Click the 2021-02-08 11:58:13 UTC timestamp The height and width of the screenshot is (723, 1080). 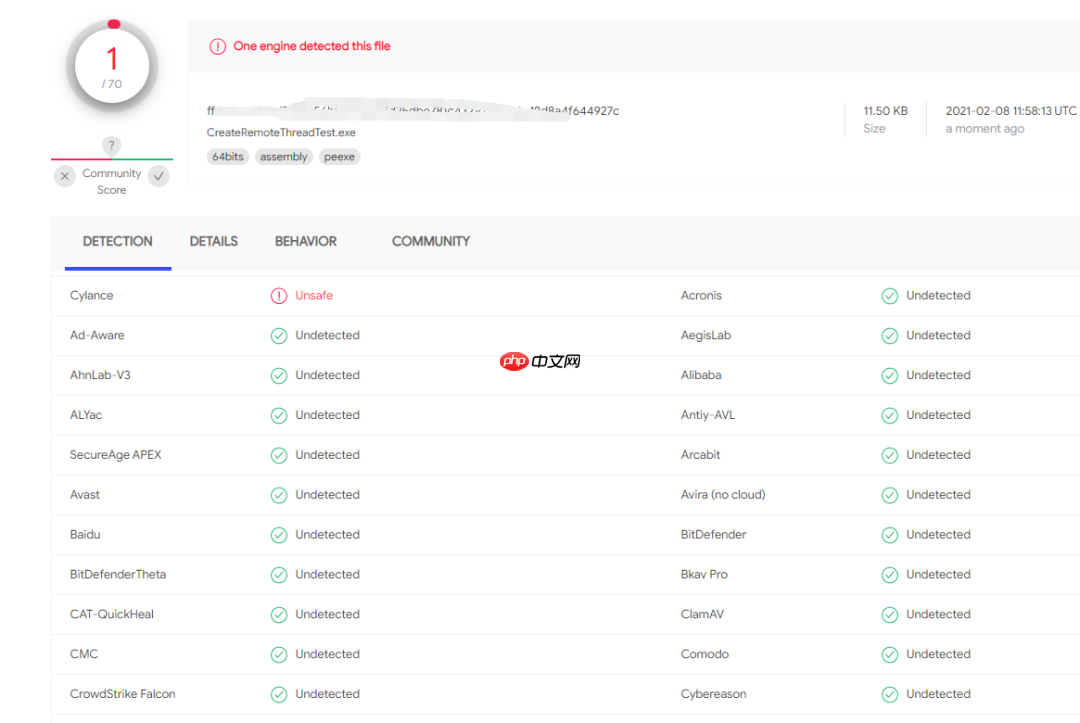coord(1010,111)
